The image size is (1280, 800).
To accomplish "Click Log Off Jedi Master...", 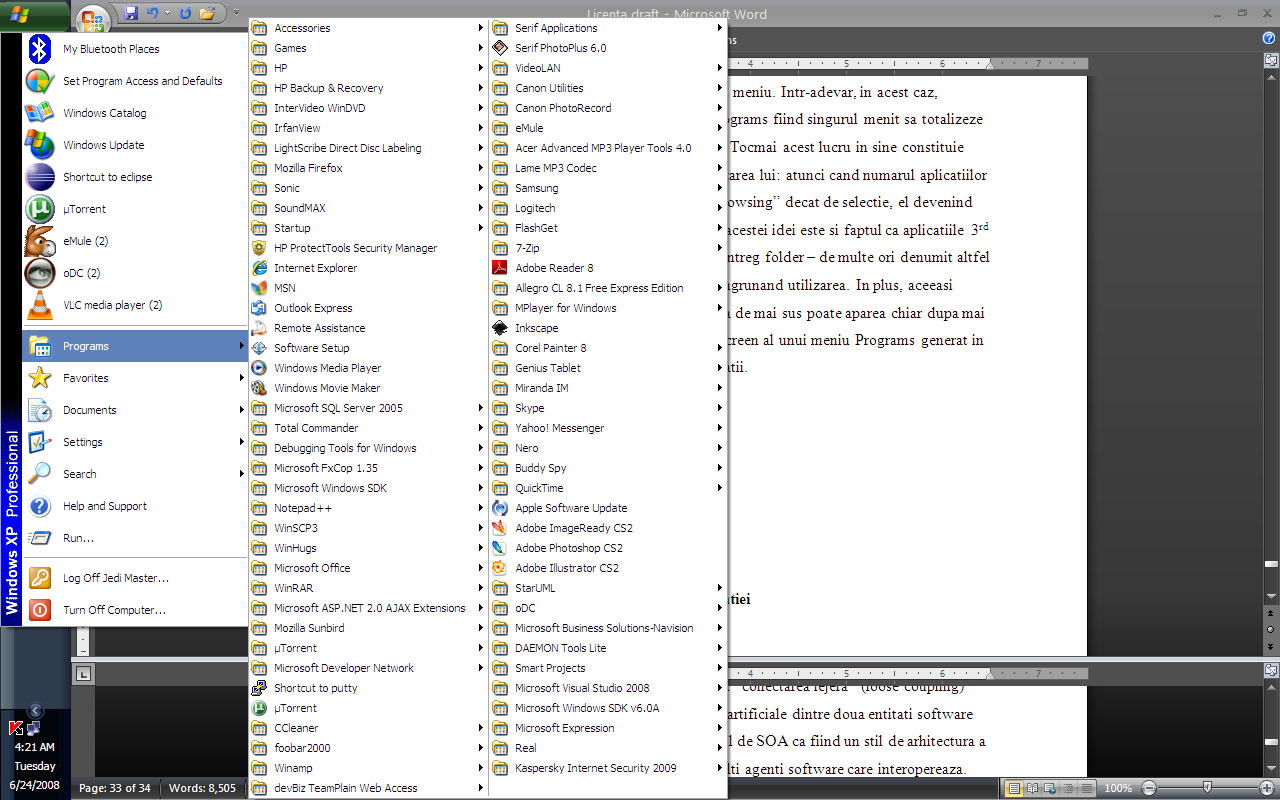I will [136, 578].
